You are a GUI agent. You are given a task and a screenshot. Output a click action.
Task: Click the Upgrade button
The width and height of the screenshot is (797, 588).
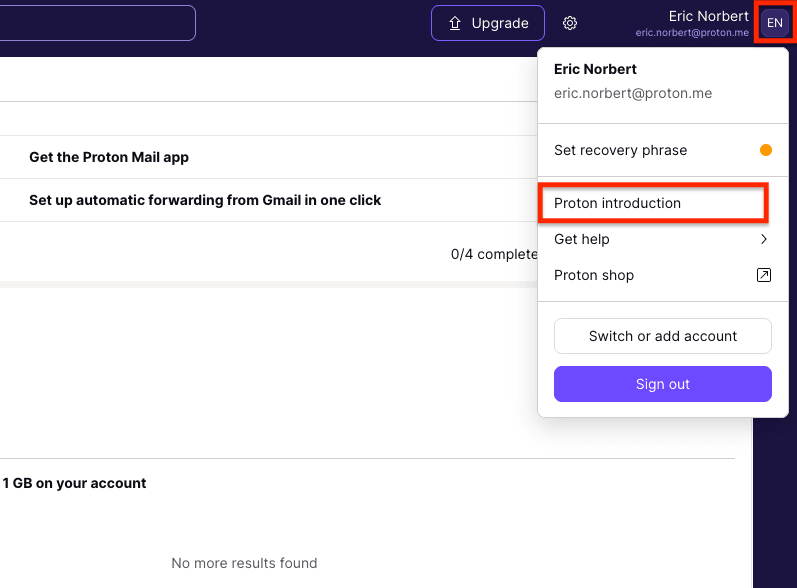click(488, 23)
